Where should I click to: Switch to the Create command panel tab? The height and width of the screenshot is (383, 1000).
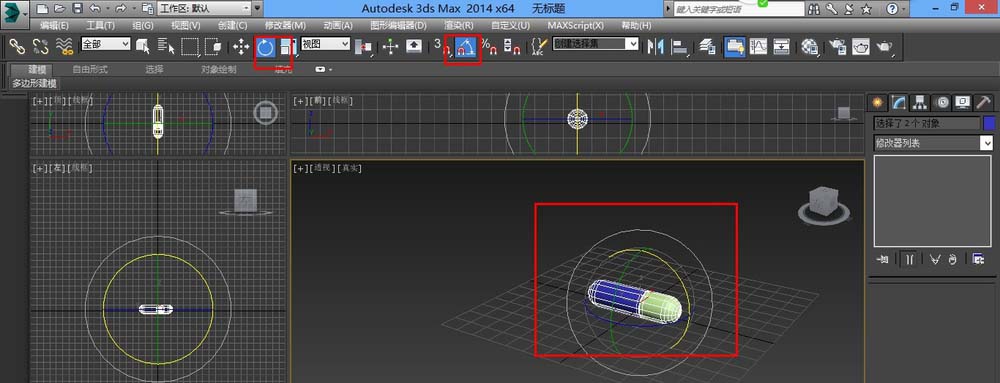(x=878, y=102)
